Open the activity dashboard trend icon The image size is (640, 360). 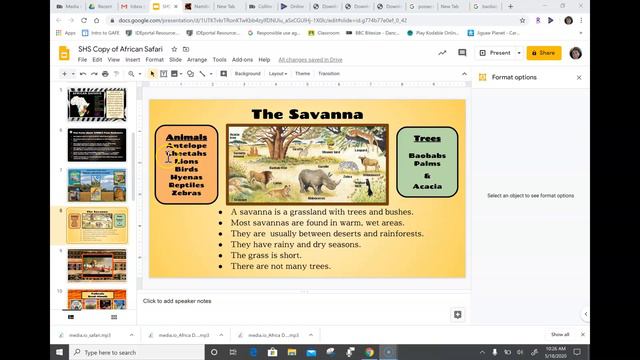442,53
